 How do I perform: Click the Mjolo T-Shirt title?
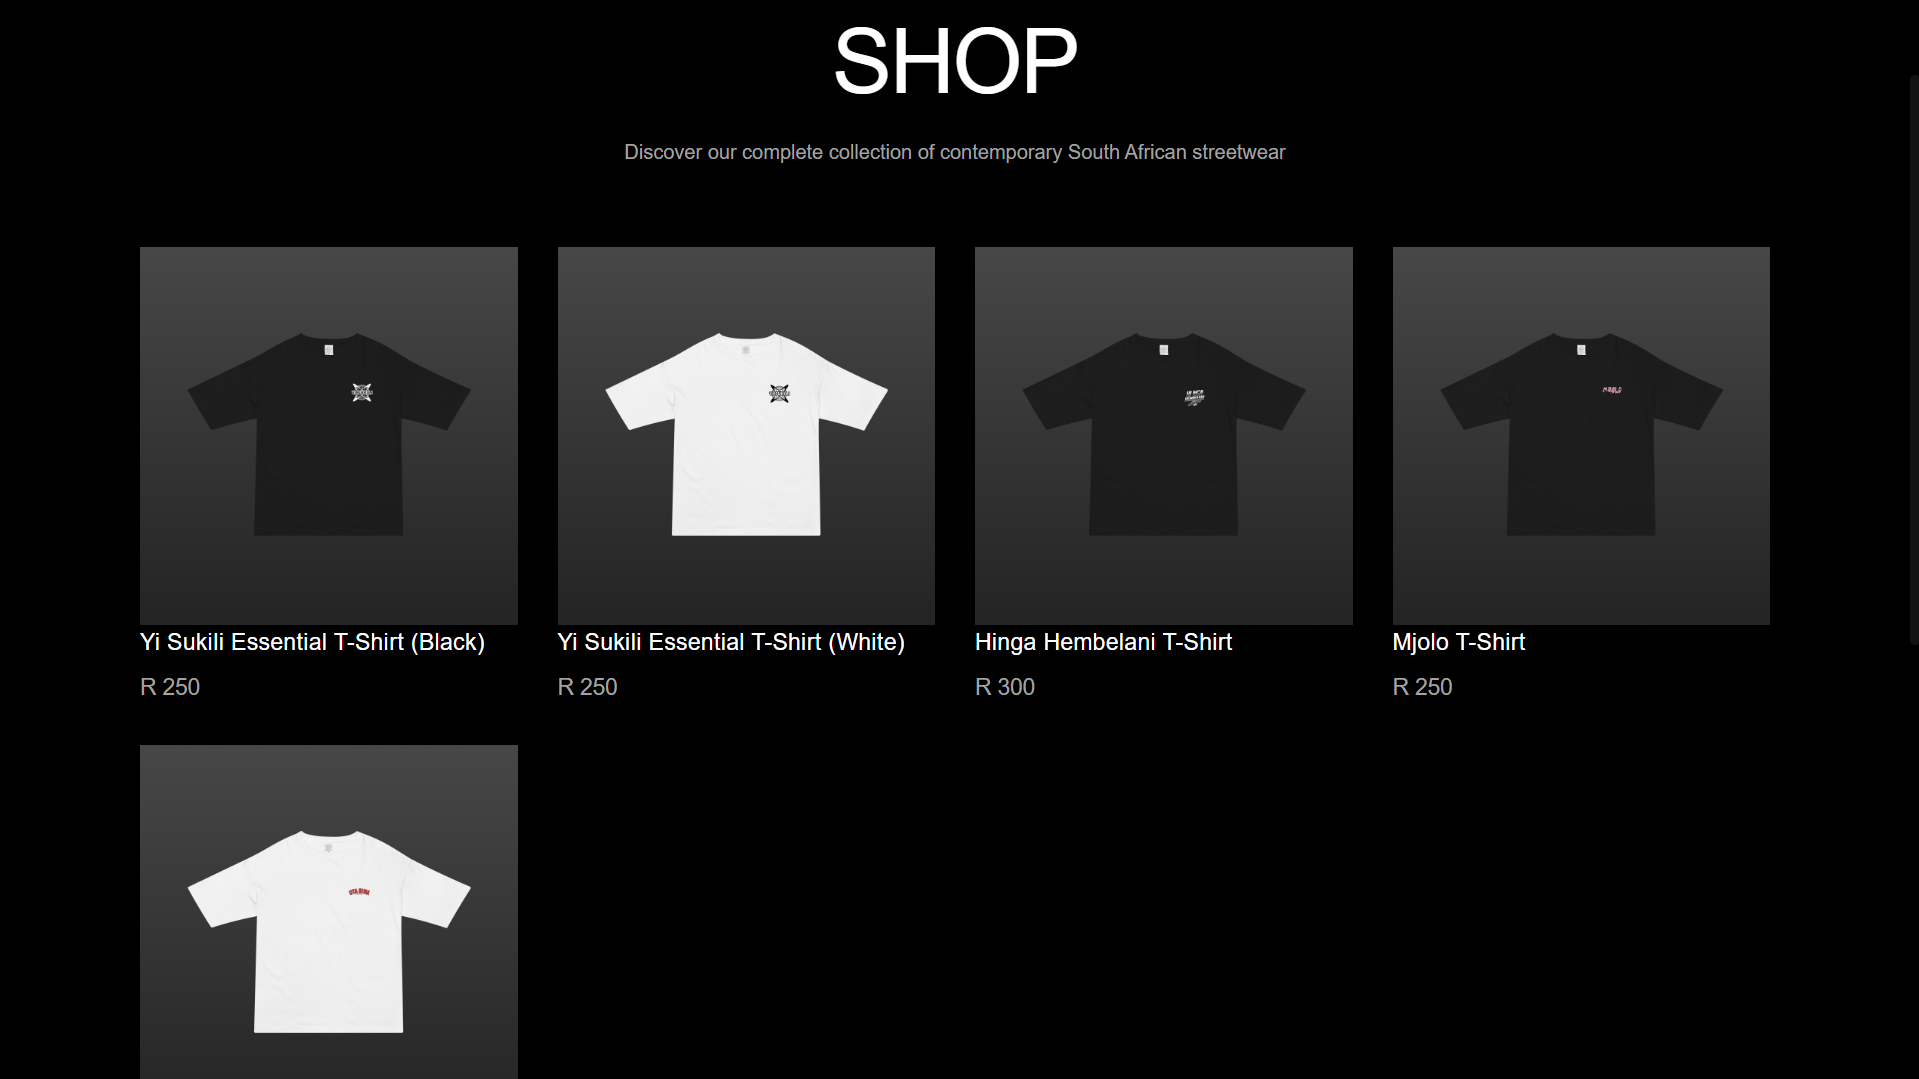(1458, 642)
